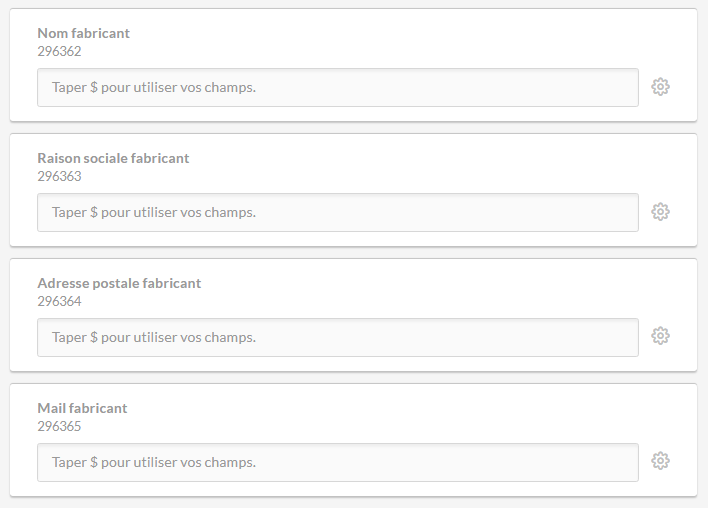Click the "Raison sociale fabricant" label

pyautogui.click(x=113, y=158)
